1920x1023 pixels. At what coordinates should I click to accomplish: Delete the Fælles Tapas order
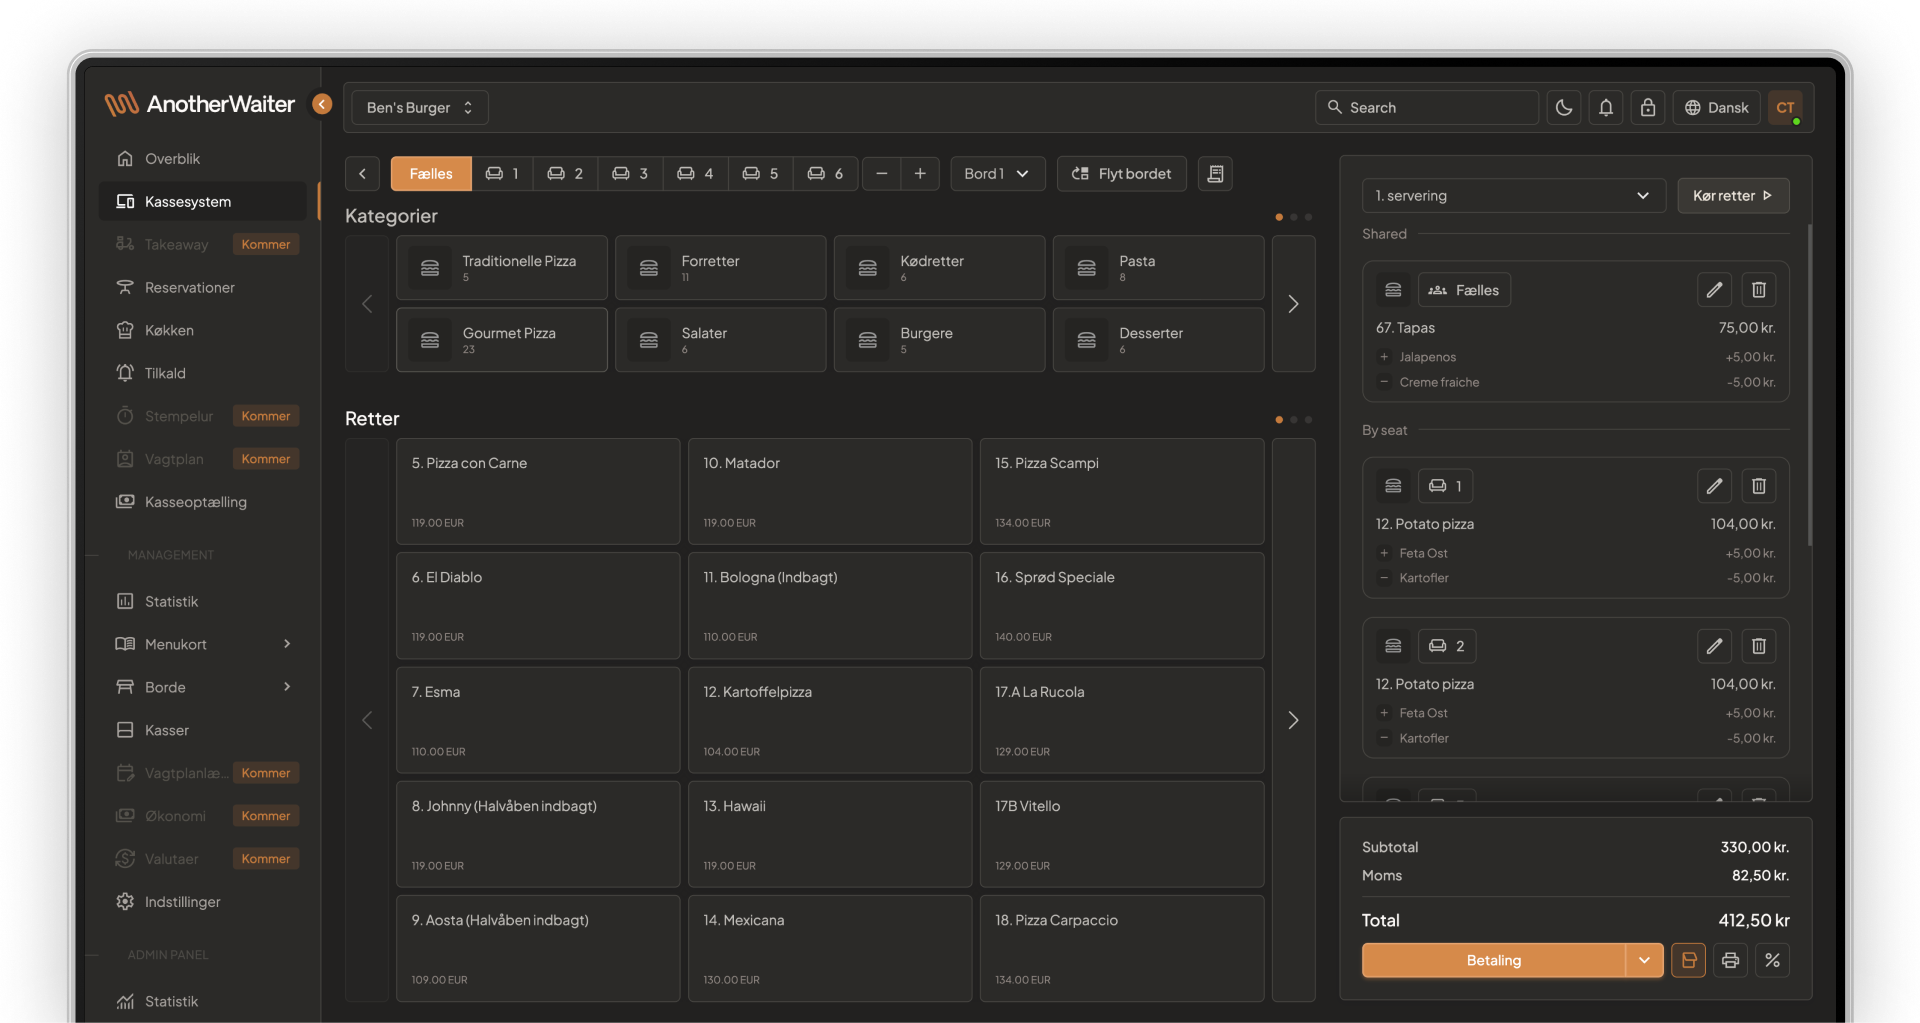point(1758,290)
